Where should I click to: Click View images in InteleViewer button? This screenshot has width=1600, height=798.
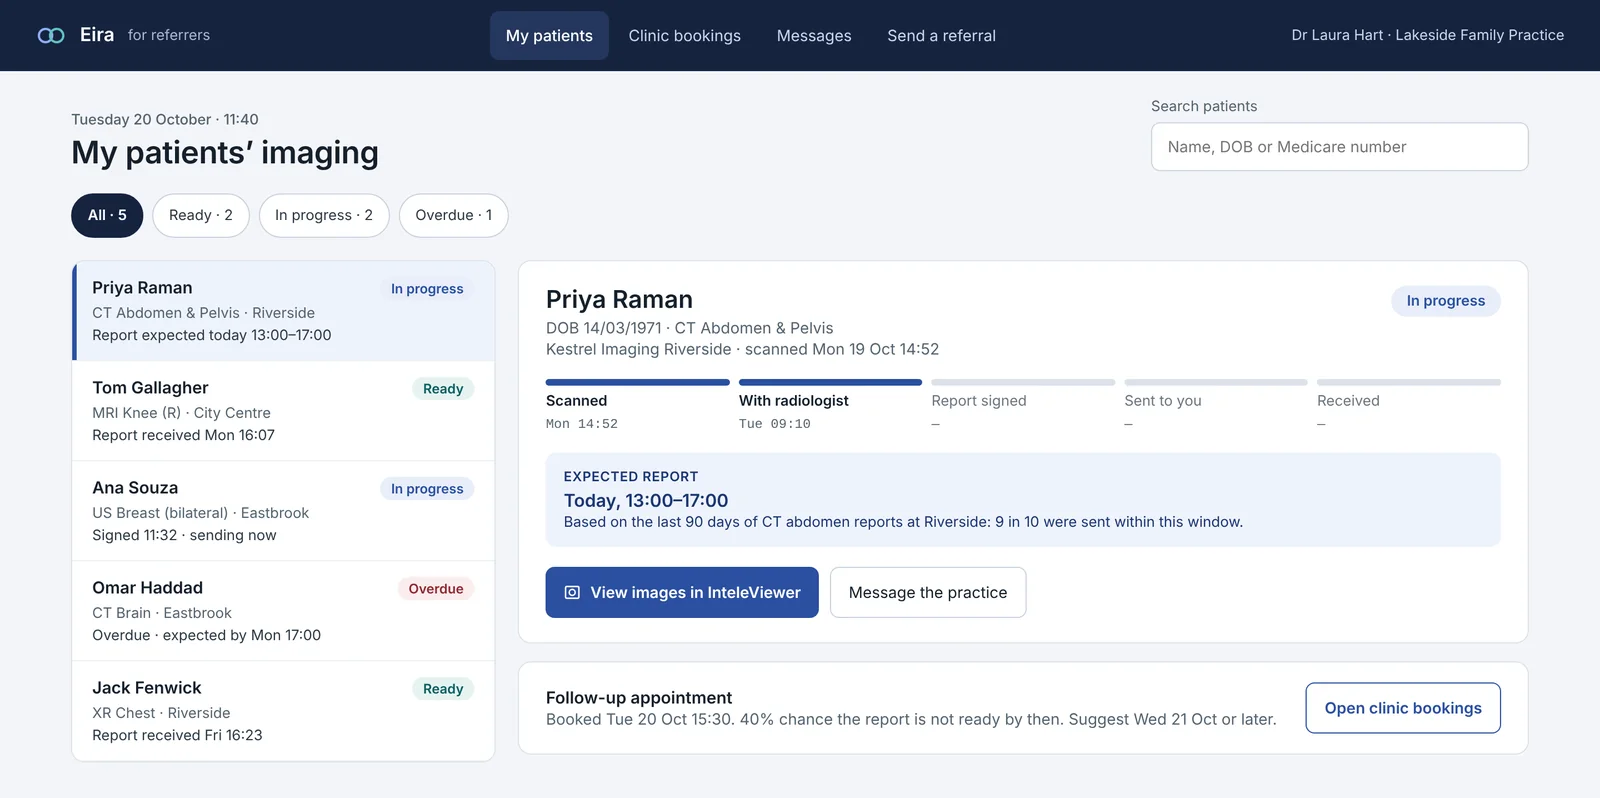(682, 593)
